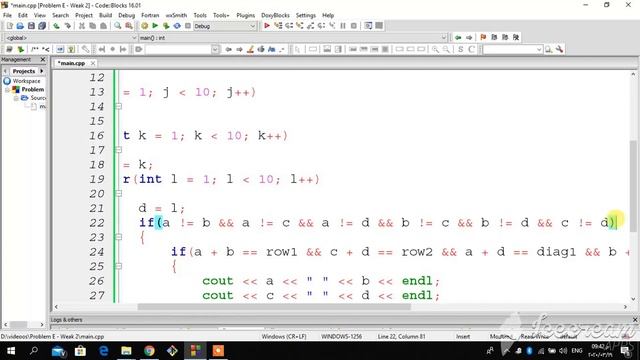Collapse the Problem project tree node

click(x=8, y=89)
